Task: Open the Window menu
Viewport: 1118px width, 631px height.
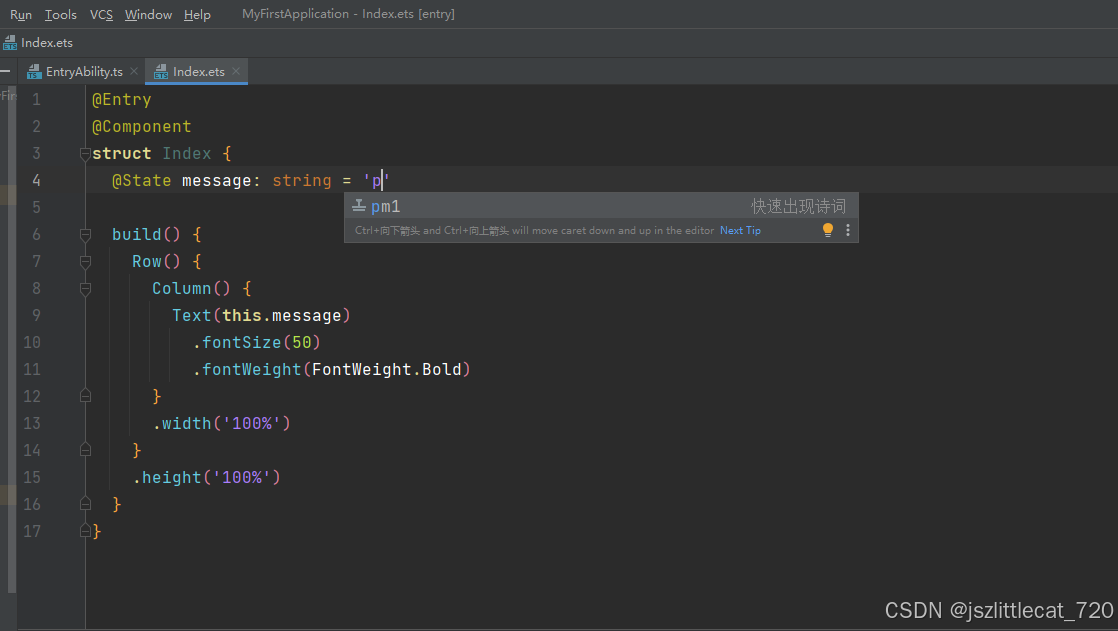Action: (148, 14)
